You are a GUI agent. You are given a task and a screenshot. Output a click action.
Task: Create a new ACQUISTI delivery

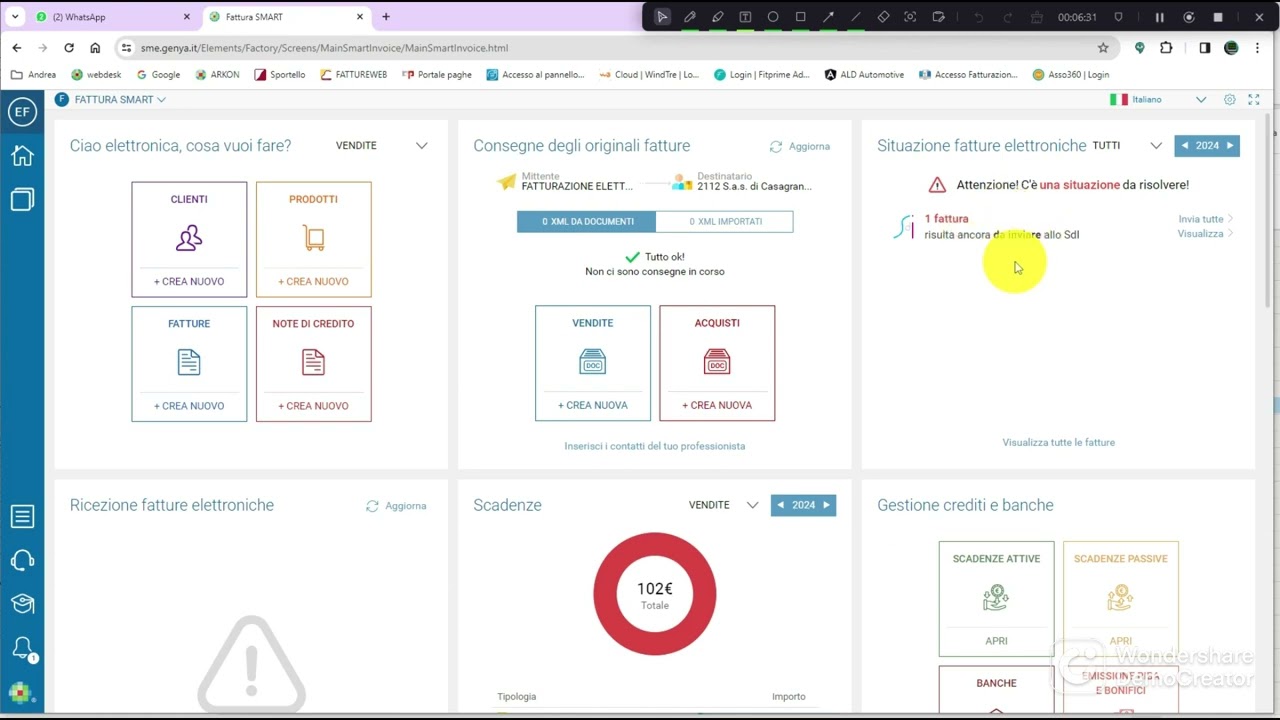(717, 405)
